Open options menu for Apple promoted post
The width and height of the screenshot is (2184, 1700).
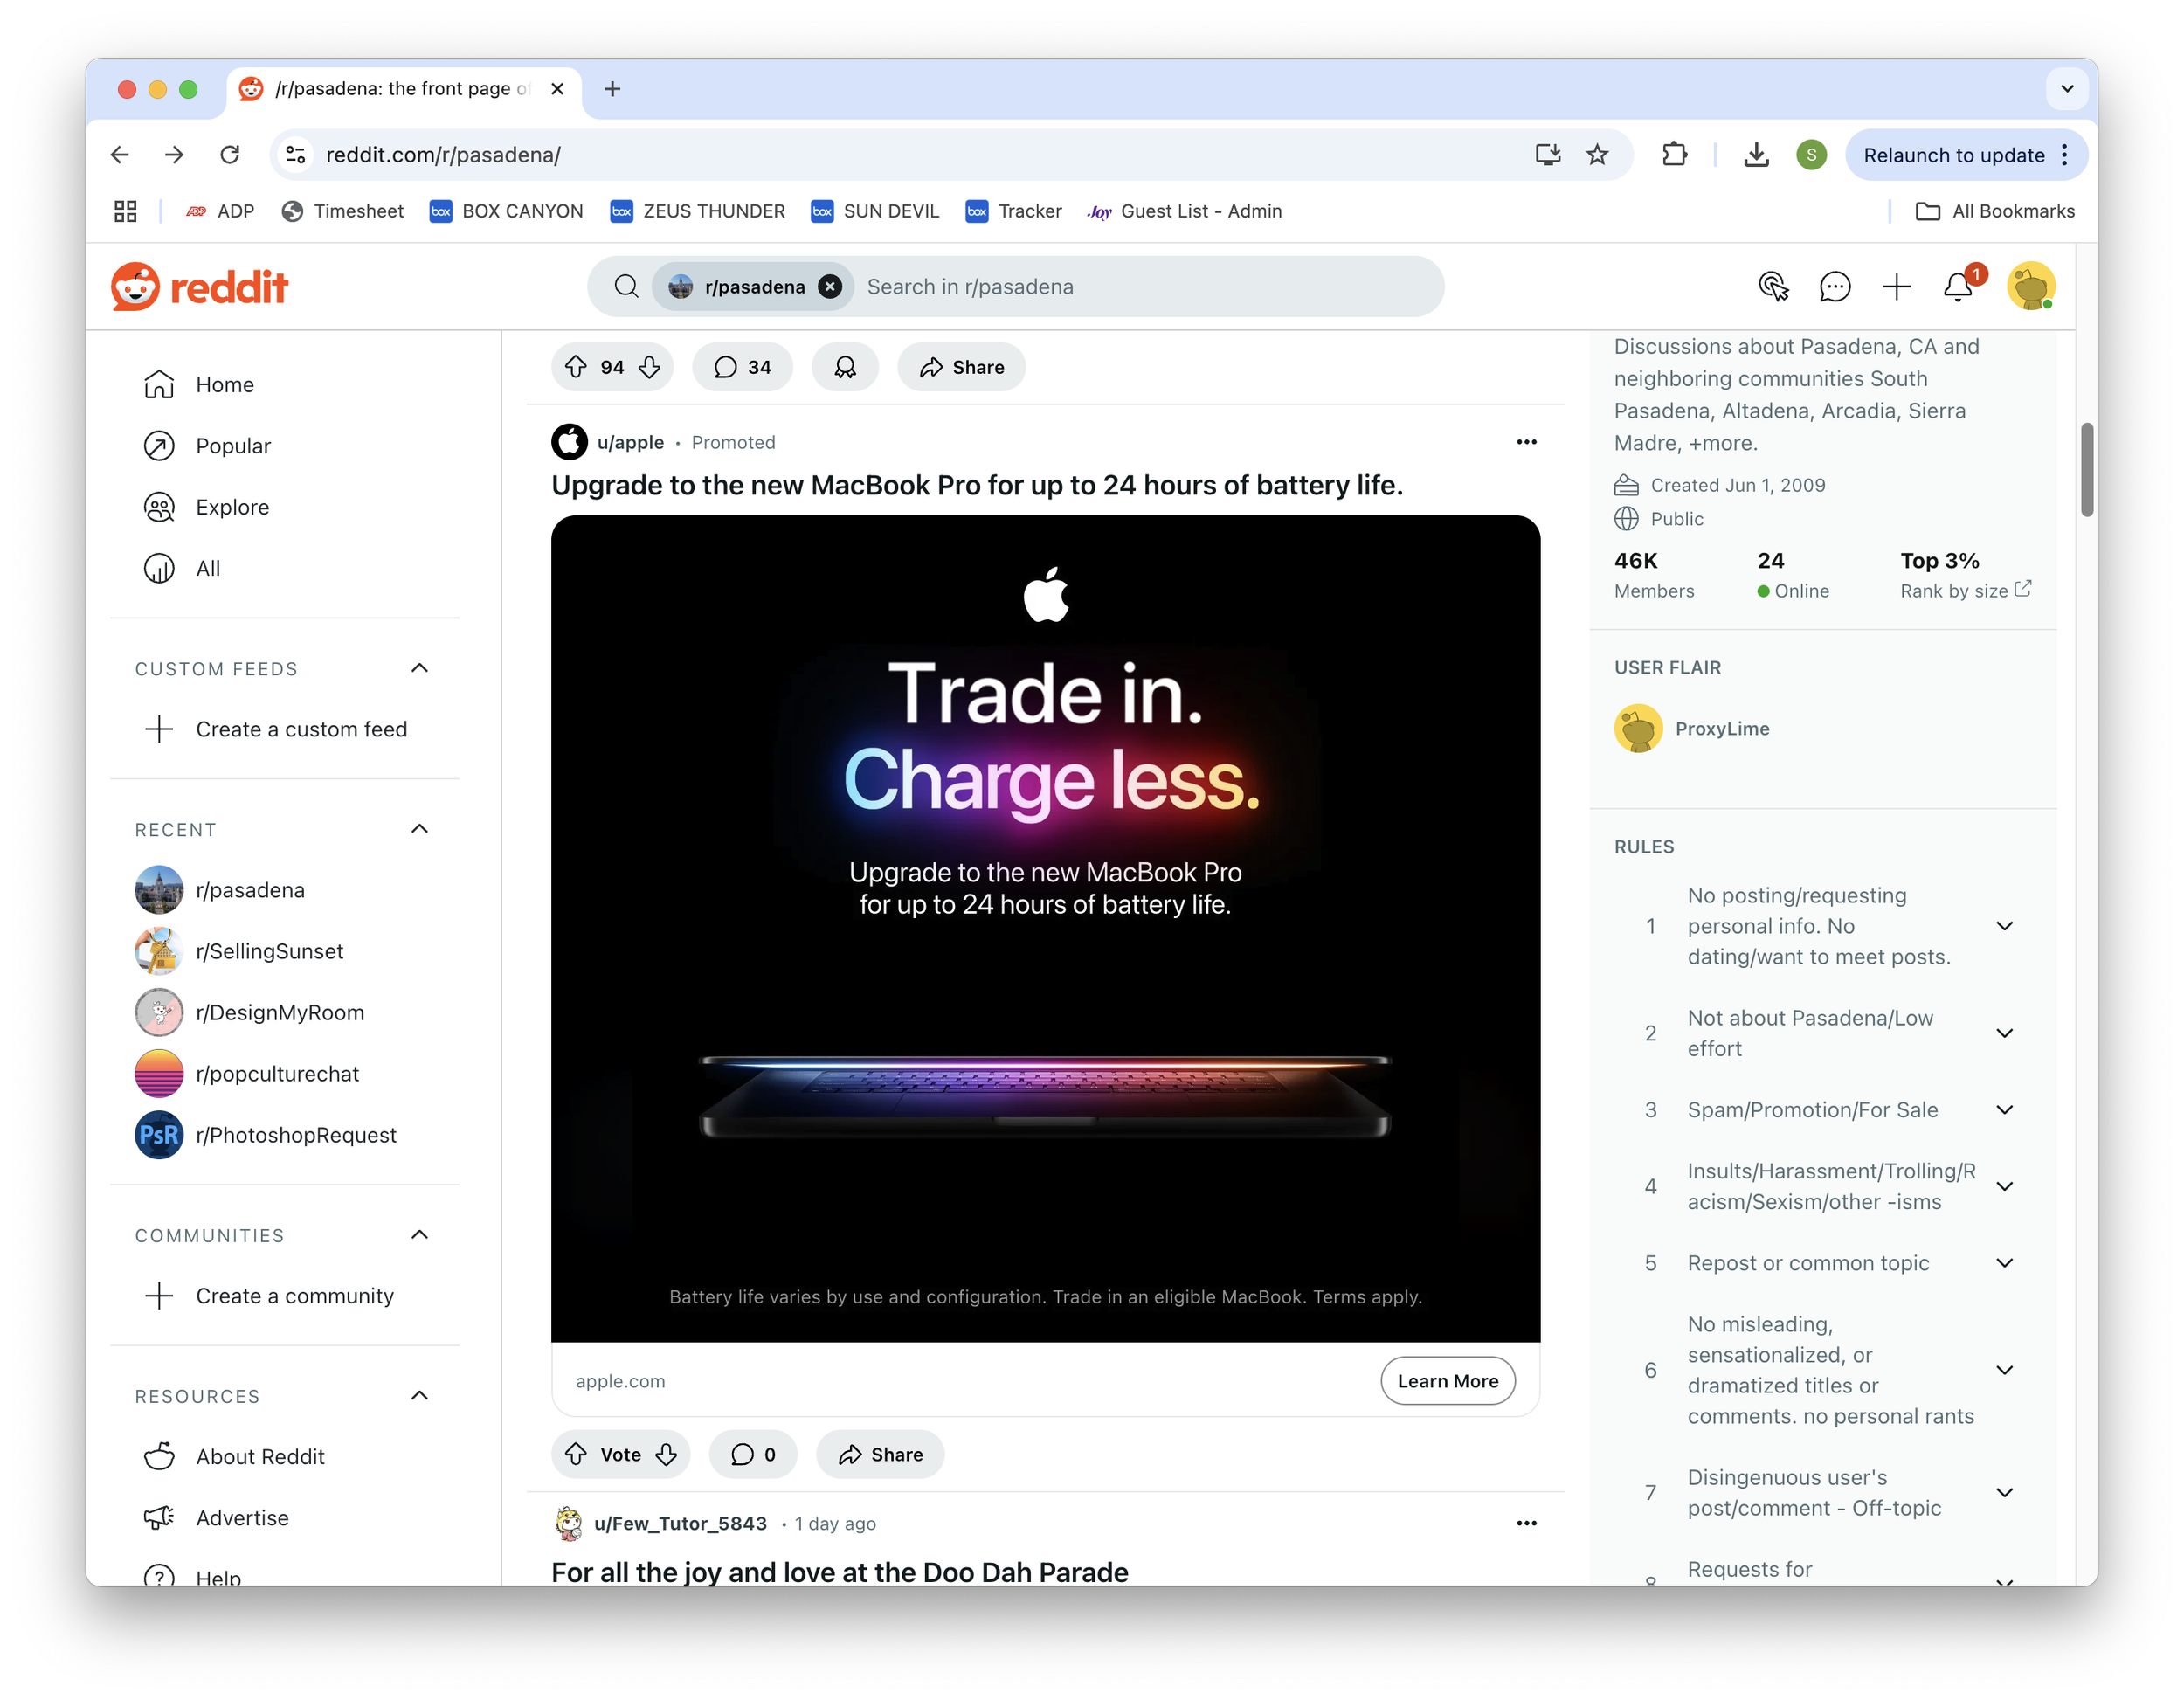pos(1526,442)
